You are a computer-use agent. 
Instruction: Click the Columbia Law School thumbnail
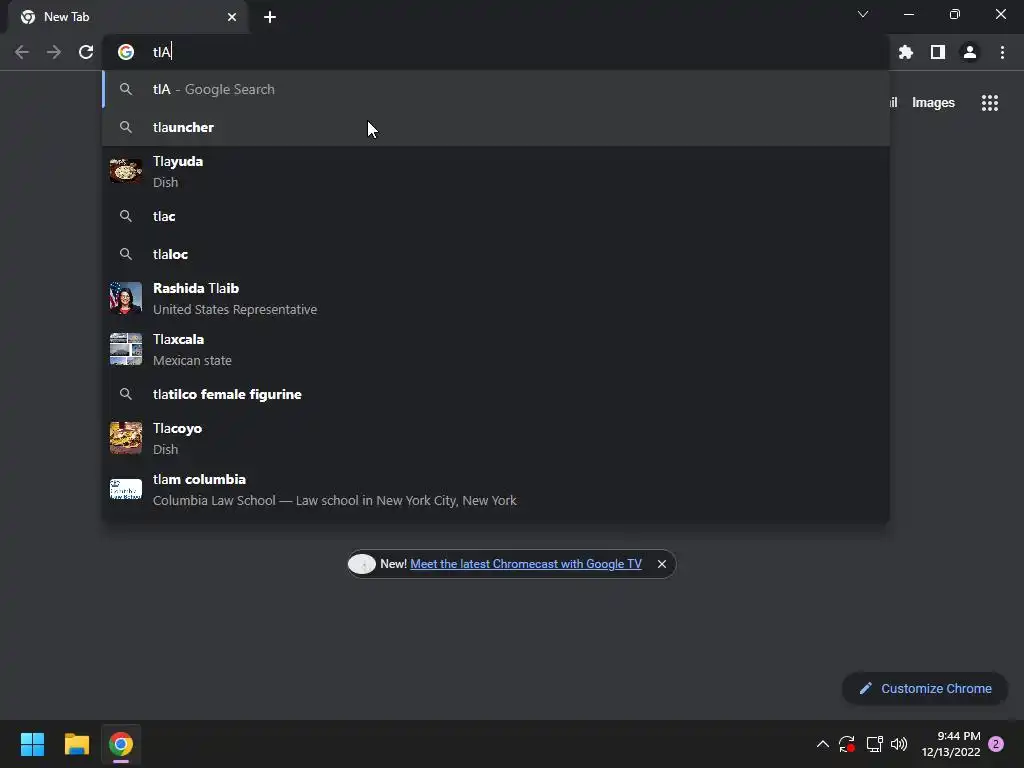pos(125,489)
